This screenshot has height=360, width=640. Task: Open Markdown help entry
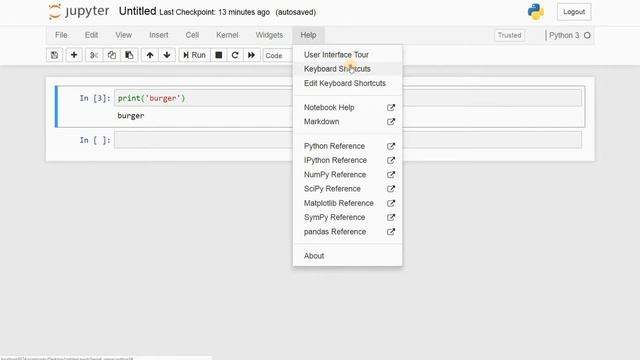pyautogui.click(x=347, y=122)
